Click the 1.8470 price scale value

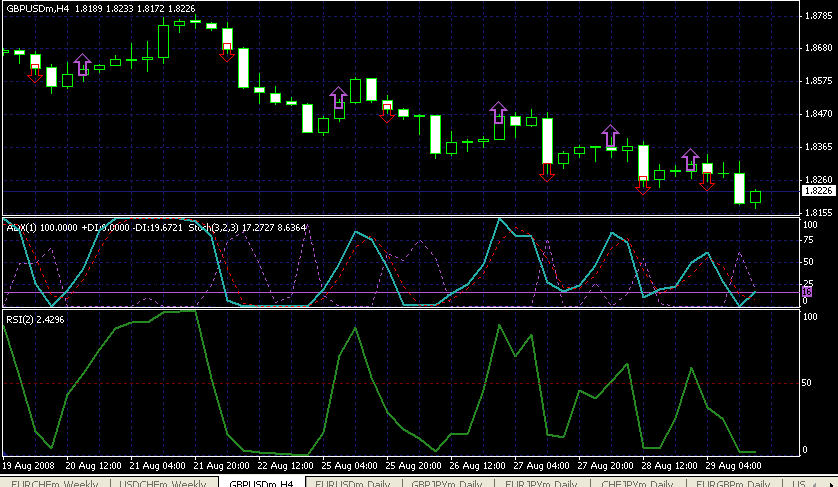[x=818, y=114]
